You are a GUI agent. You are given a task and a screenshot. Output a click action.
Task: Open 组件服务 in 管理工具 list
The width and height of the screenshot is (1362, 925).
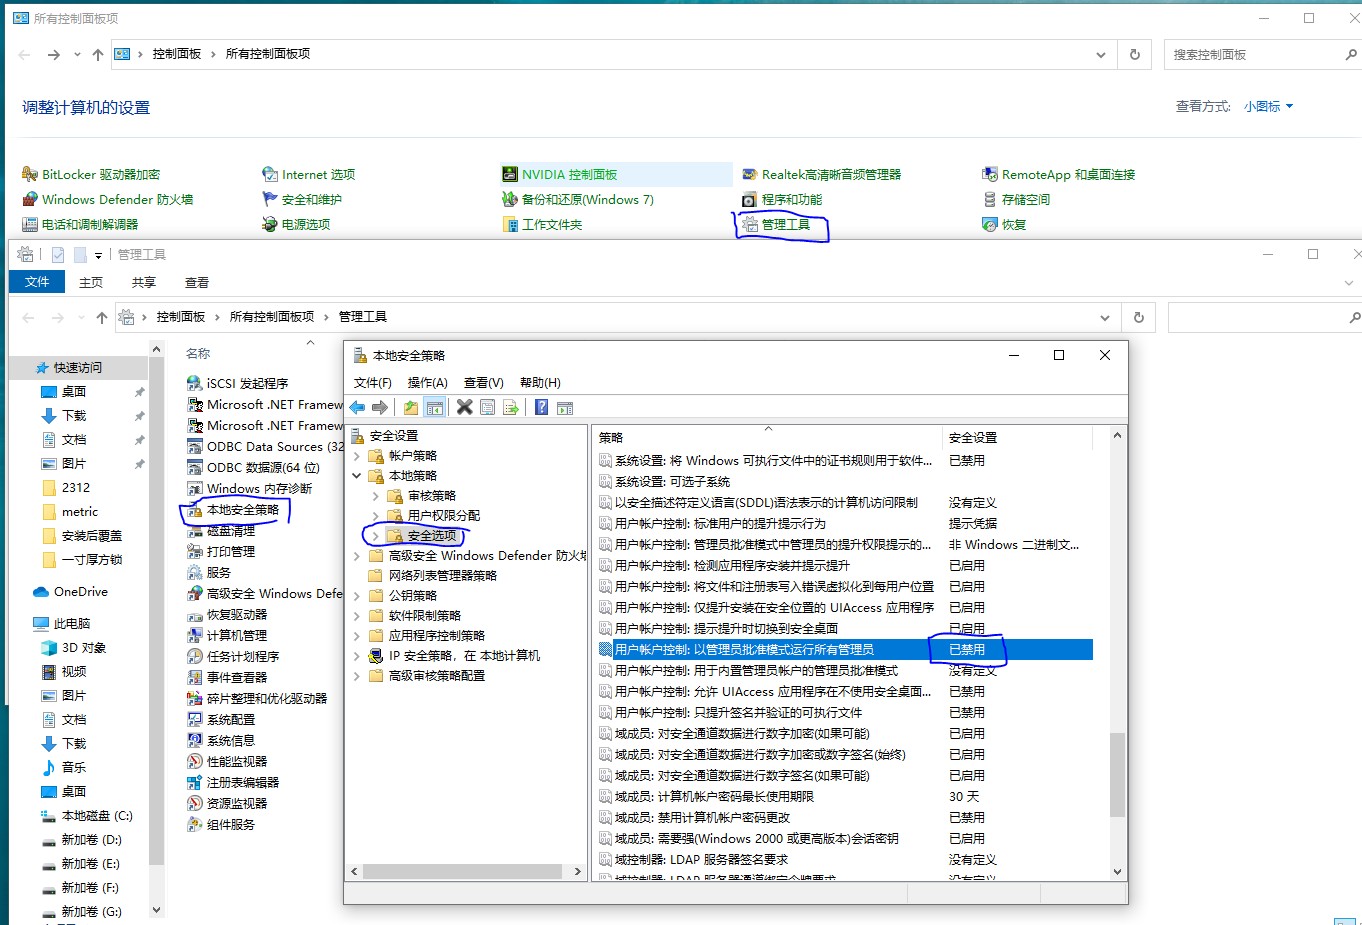pyautogui.click(x=221, y=824)
